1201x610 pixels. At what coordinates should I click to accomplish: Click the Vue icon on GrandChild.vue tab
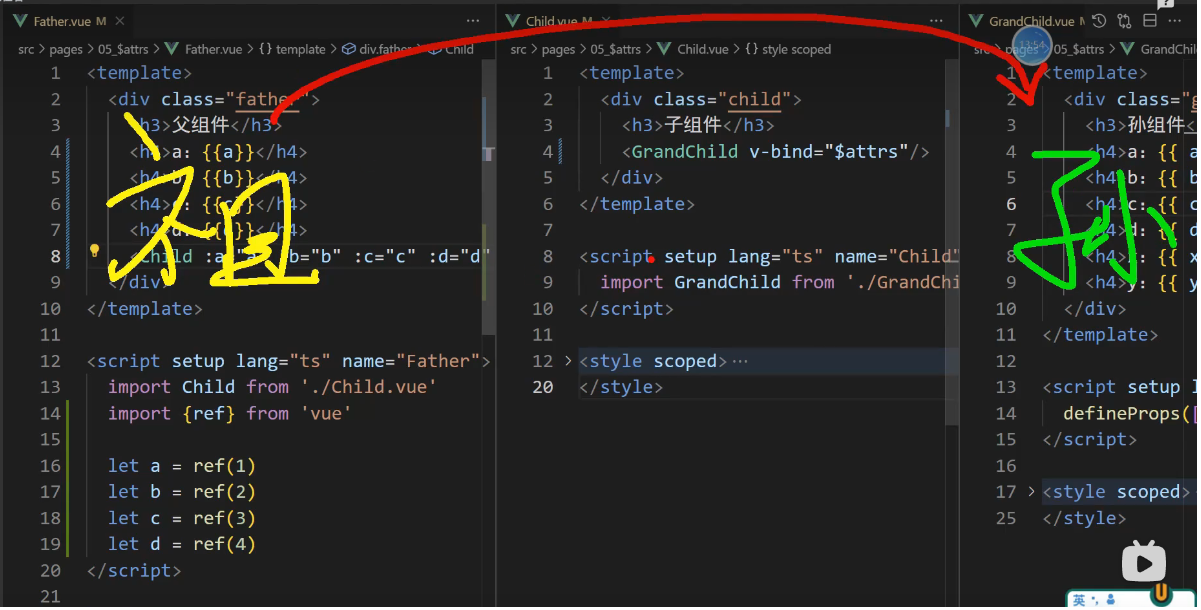click(975, 21)
